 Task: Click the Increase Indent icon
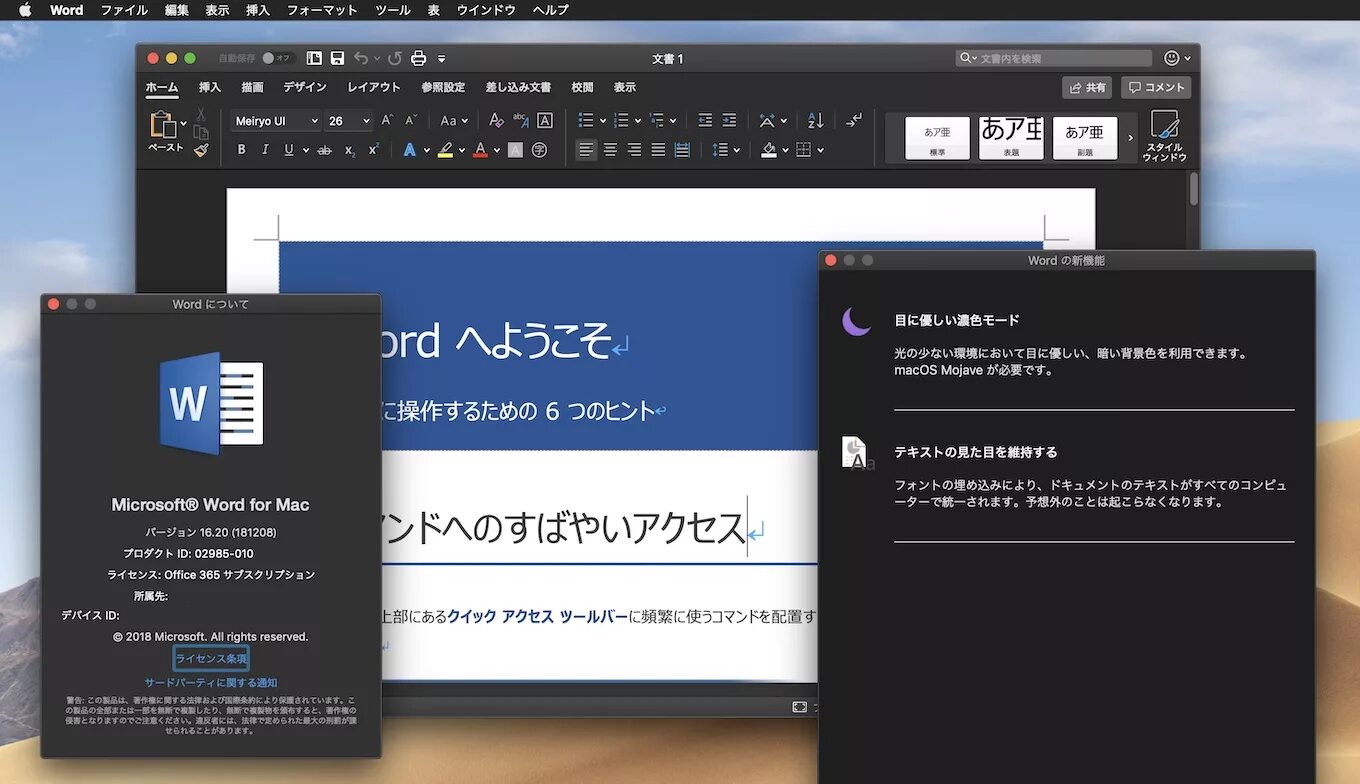click(729, 121)
